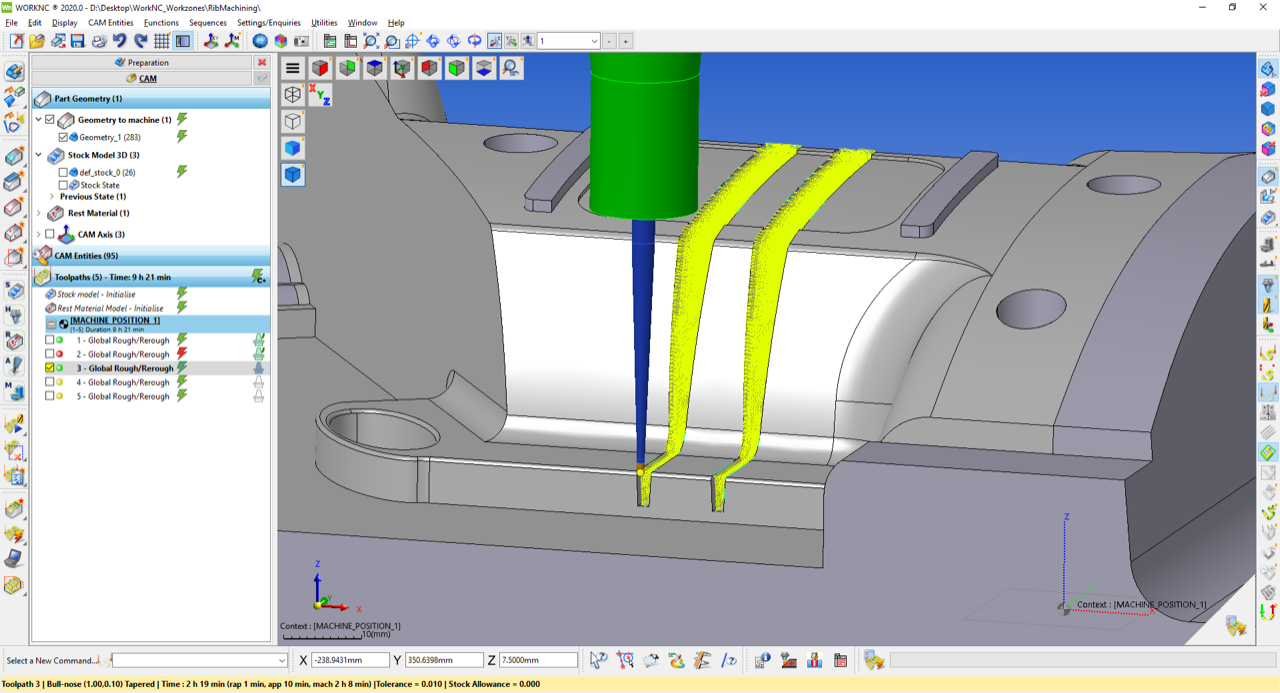Open the view number dropdown showing 1
This screenshot has width=1280, height=693.
[594, 41]
